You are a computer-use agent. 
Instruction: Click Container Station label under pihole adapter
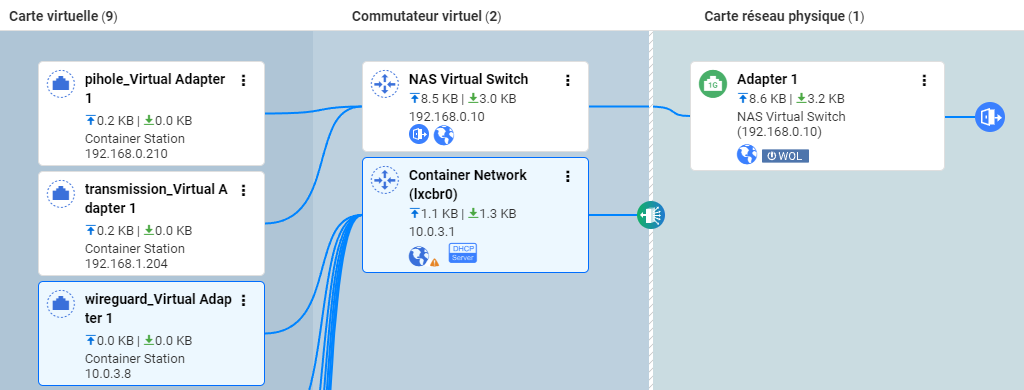pos(135,138)
